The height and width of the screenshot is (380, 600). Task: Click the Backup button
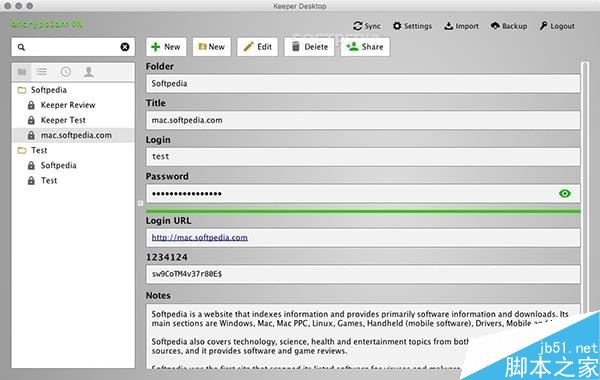[x=509, y=26]
